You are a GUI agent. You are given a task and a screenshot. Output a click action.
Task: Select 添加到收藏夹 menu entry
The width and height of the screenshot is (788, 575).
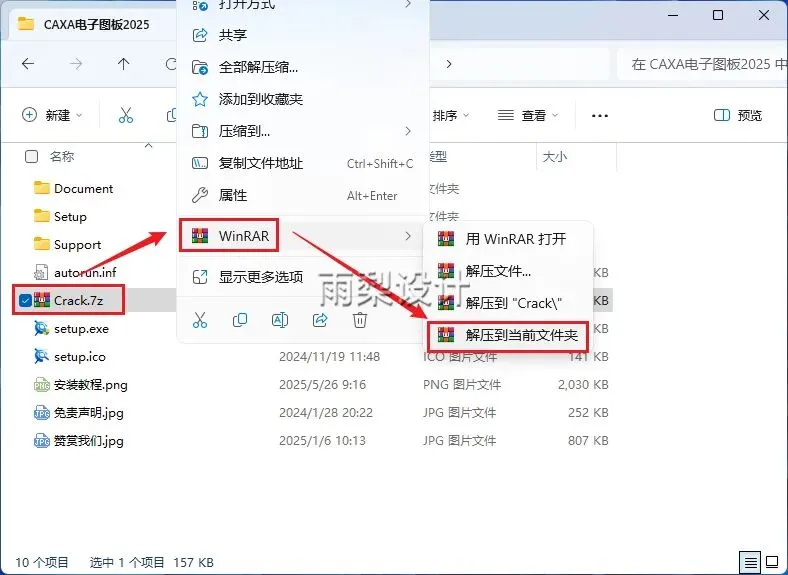303,99
